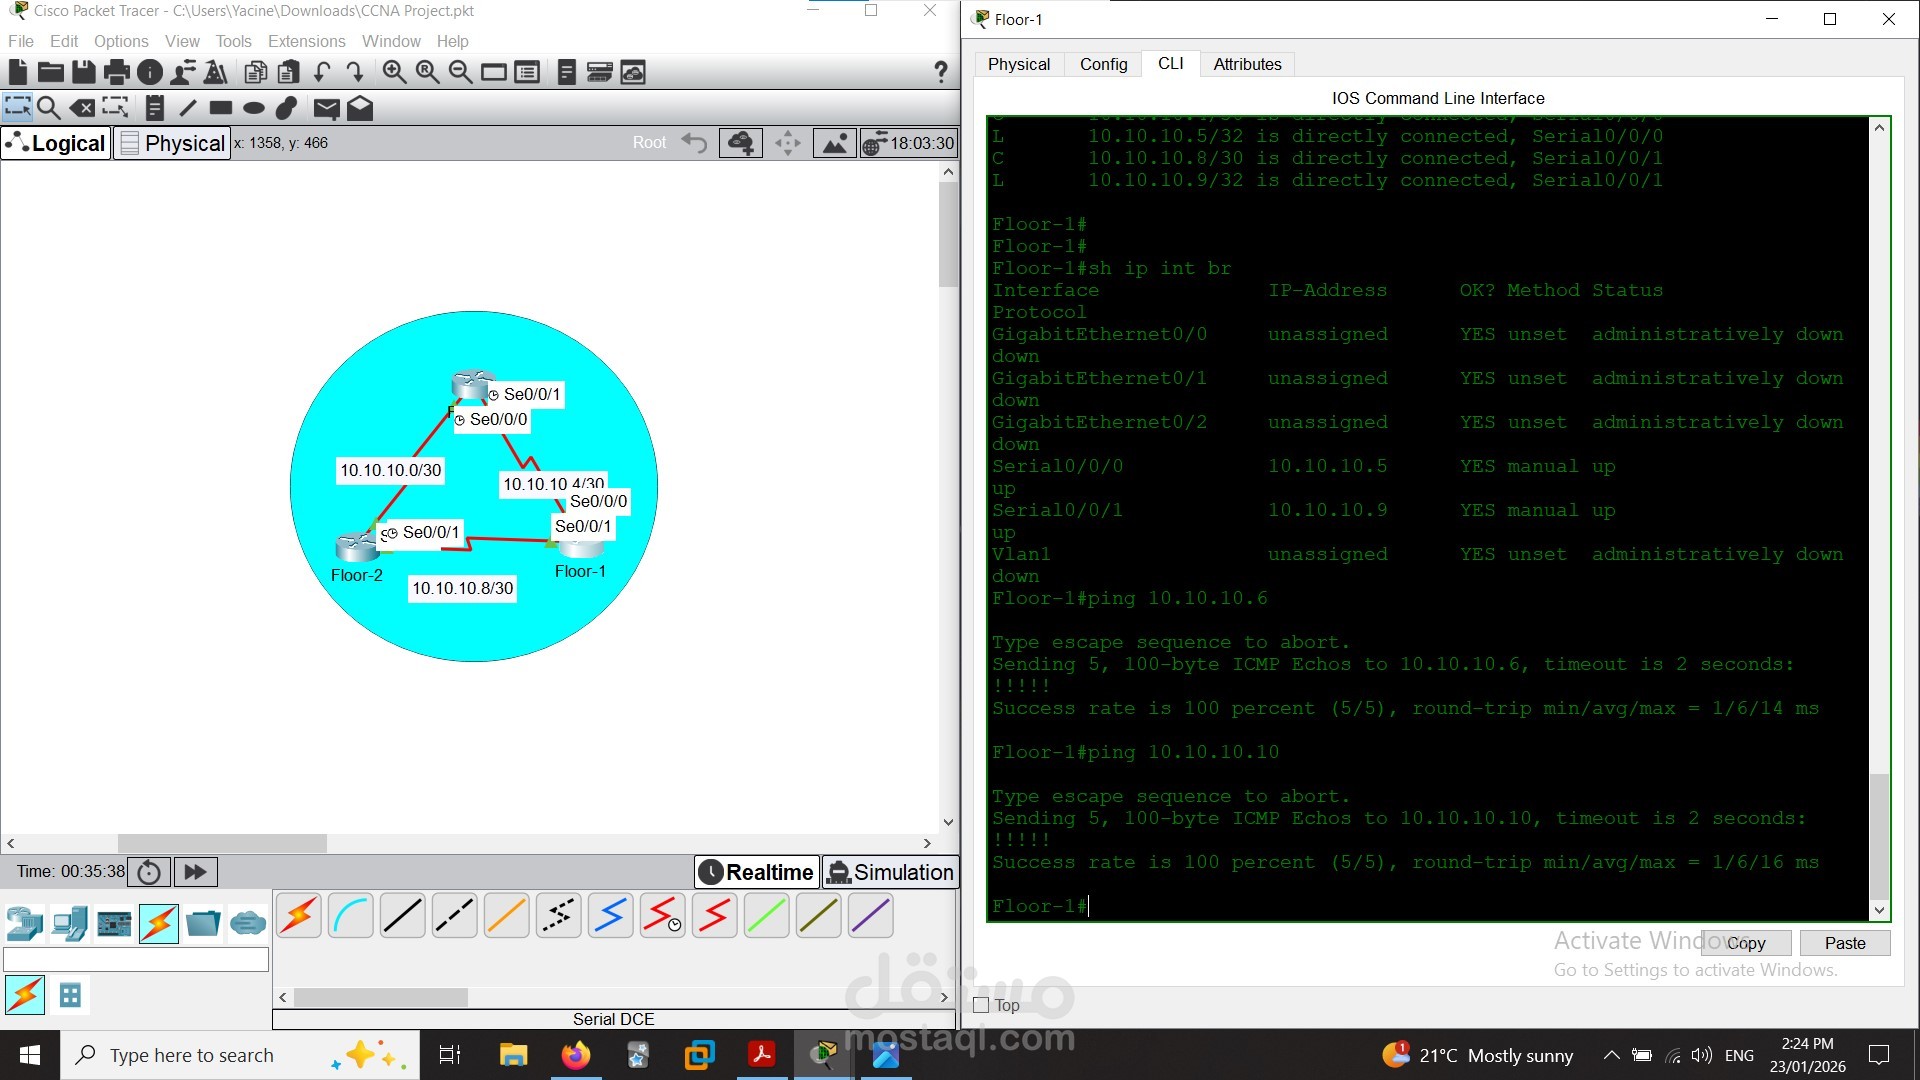Click the Activity Wizard icon
The width and height of the screenshot is (1920, 1080).
pyautogui.click(x=215, y=72)
